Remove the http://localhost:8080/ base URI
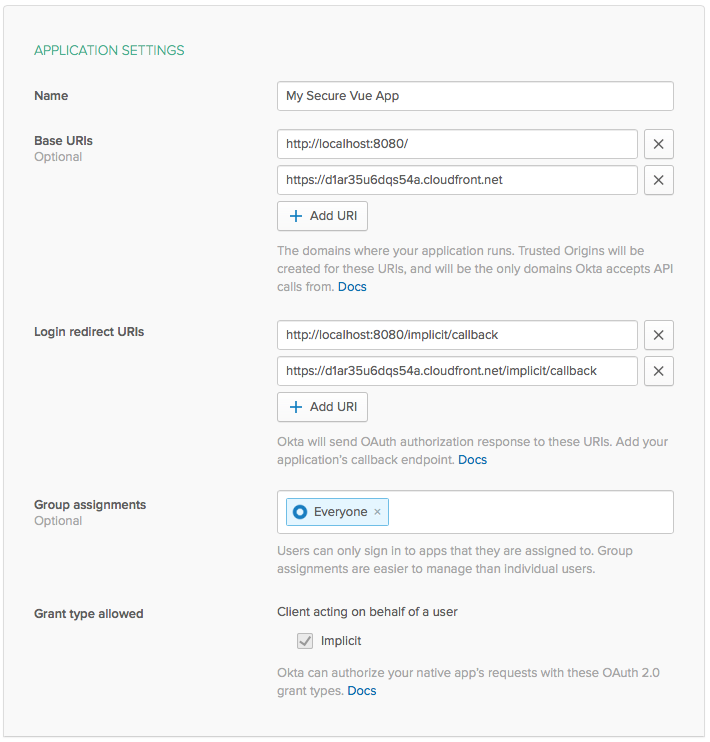710x742 pixels. tap(658, 144)
